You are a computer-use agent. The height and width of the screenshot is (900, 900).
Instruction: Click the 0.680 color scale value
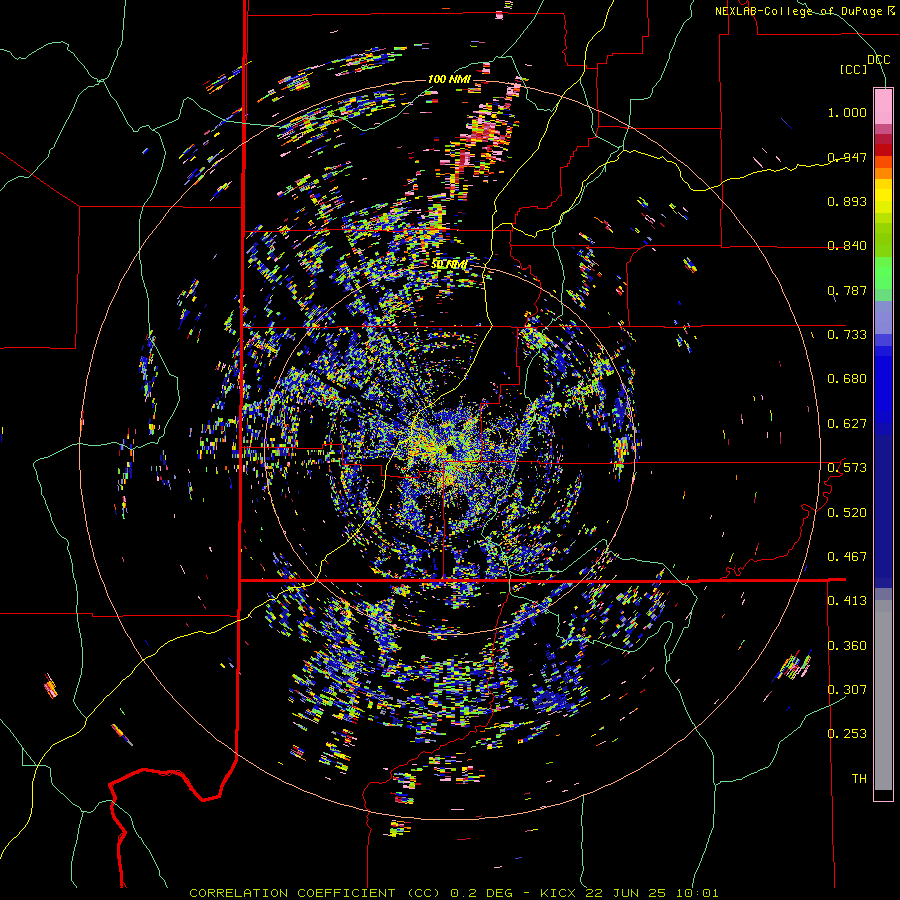pyautogui.click(x=847, y=379)
